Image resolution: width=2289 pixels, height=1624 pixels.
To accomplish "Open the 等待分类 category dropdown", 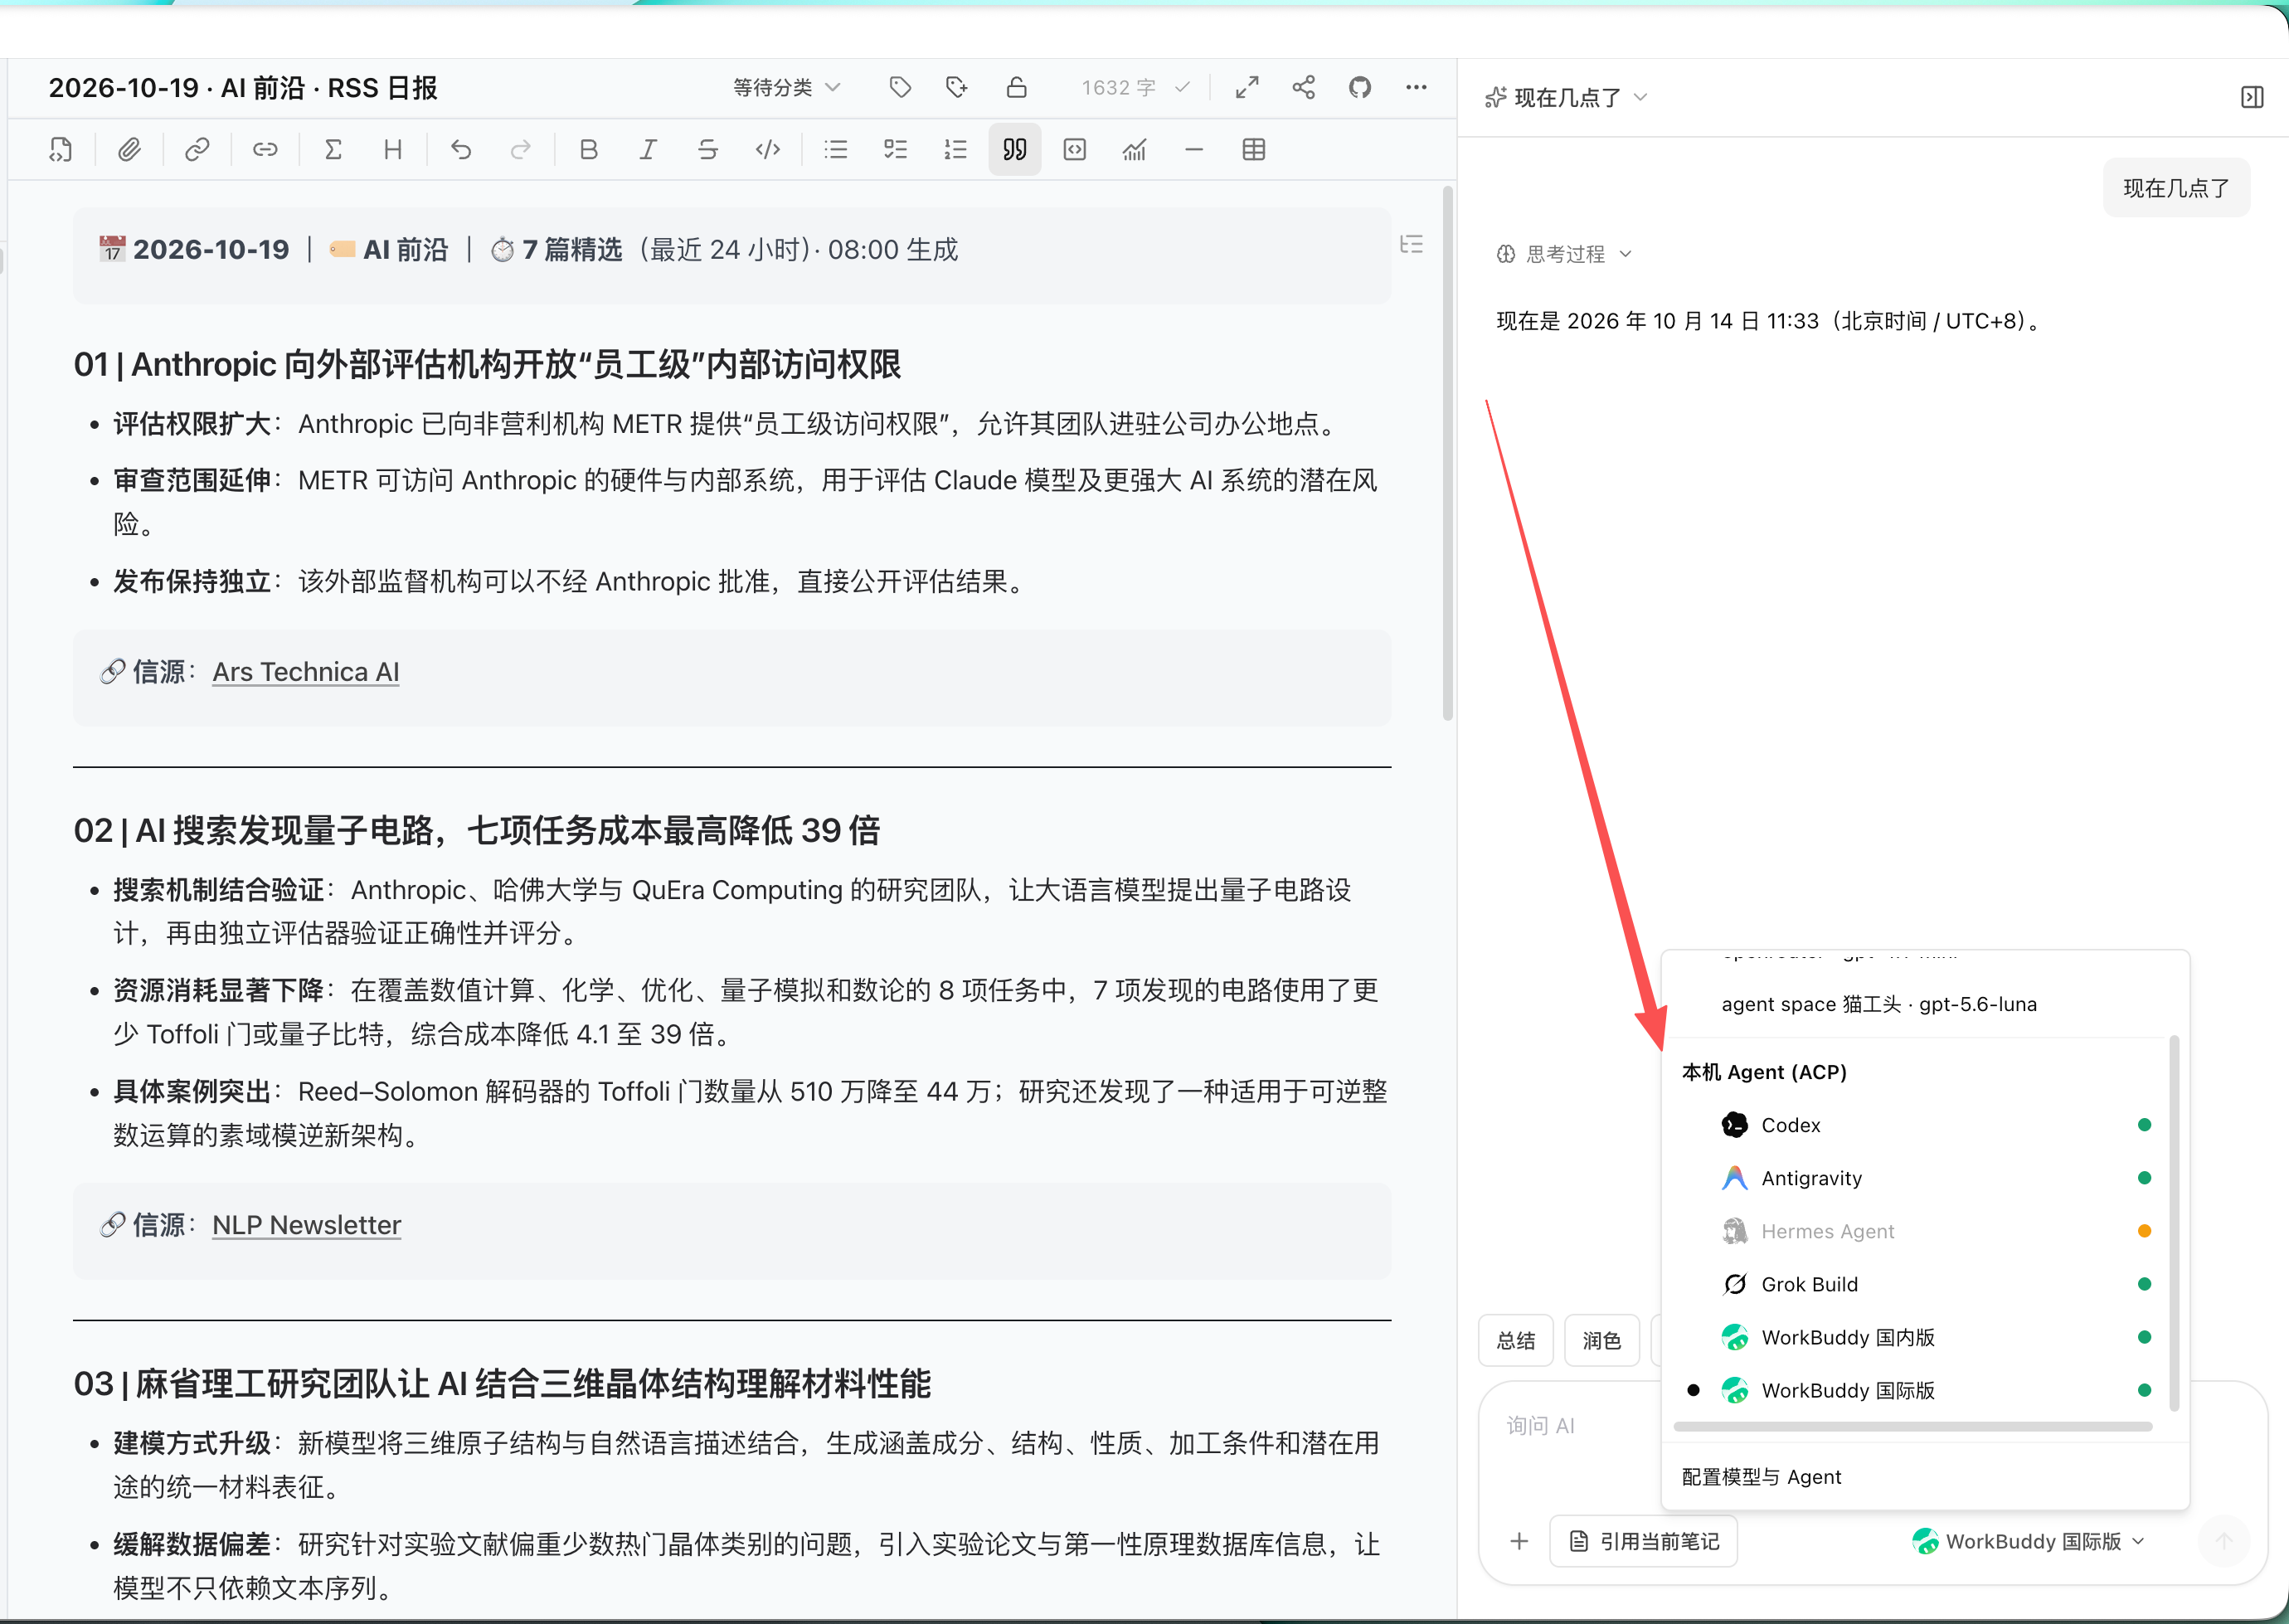I will click(x=787, y=88).
